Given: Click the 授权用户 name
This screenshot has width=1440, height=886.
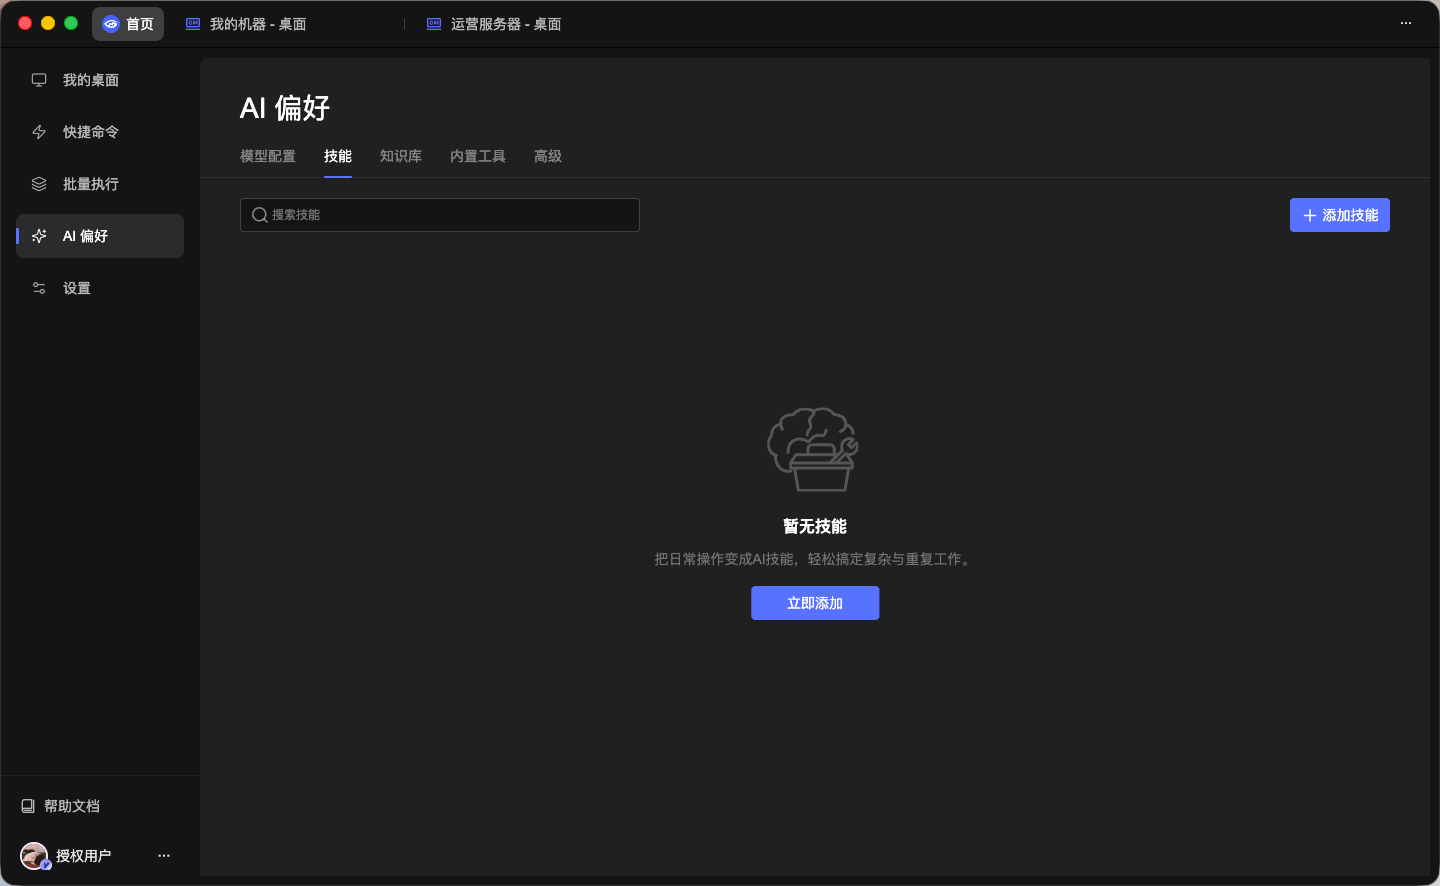Looking at the screenshot, I should [83, 856].
